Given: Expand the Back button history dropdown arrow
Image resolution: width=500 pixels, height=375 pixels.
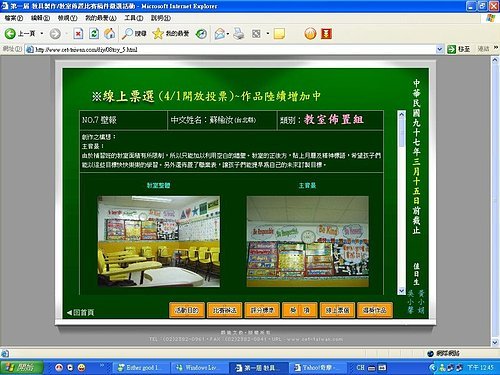Looking at the screenshot, I should [x=42, y=34].
